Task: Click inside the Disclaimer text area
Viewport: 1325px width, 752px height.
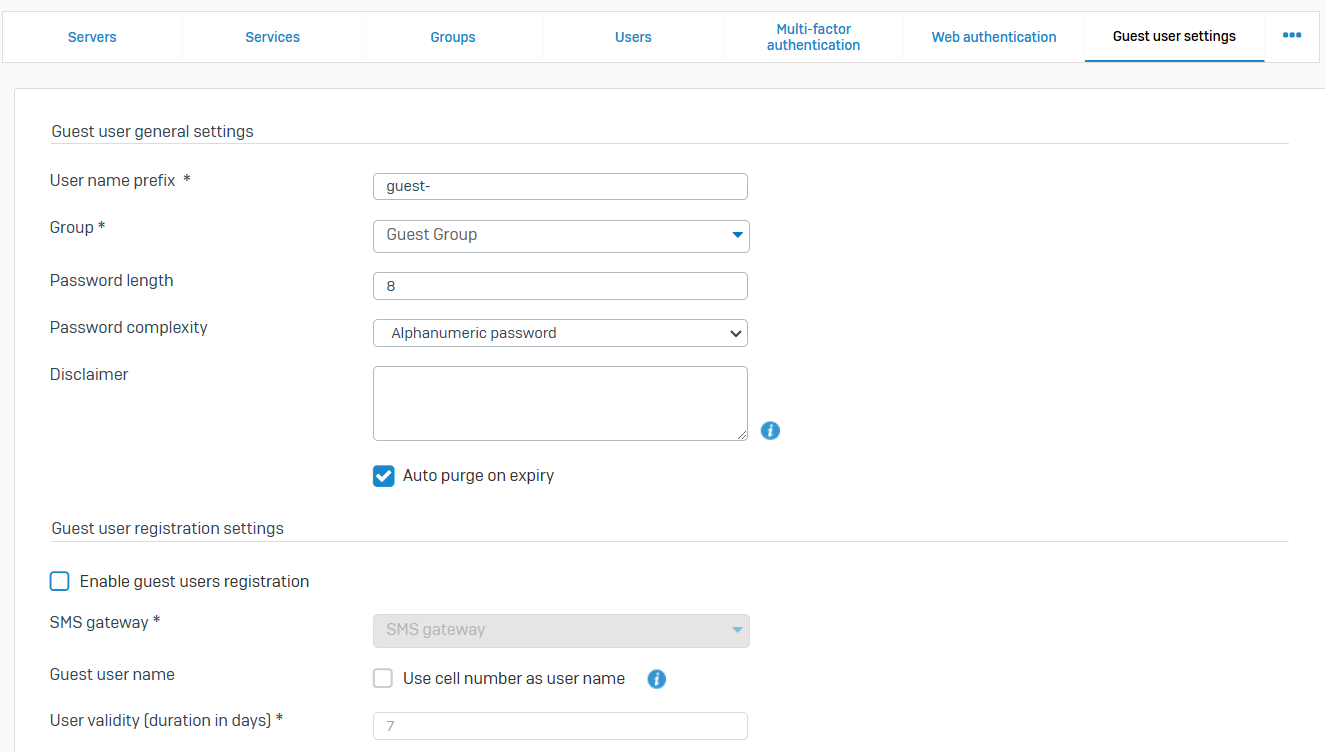Action: tap(560, 403)
